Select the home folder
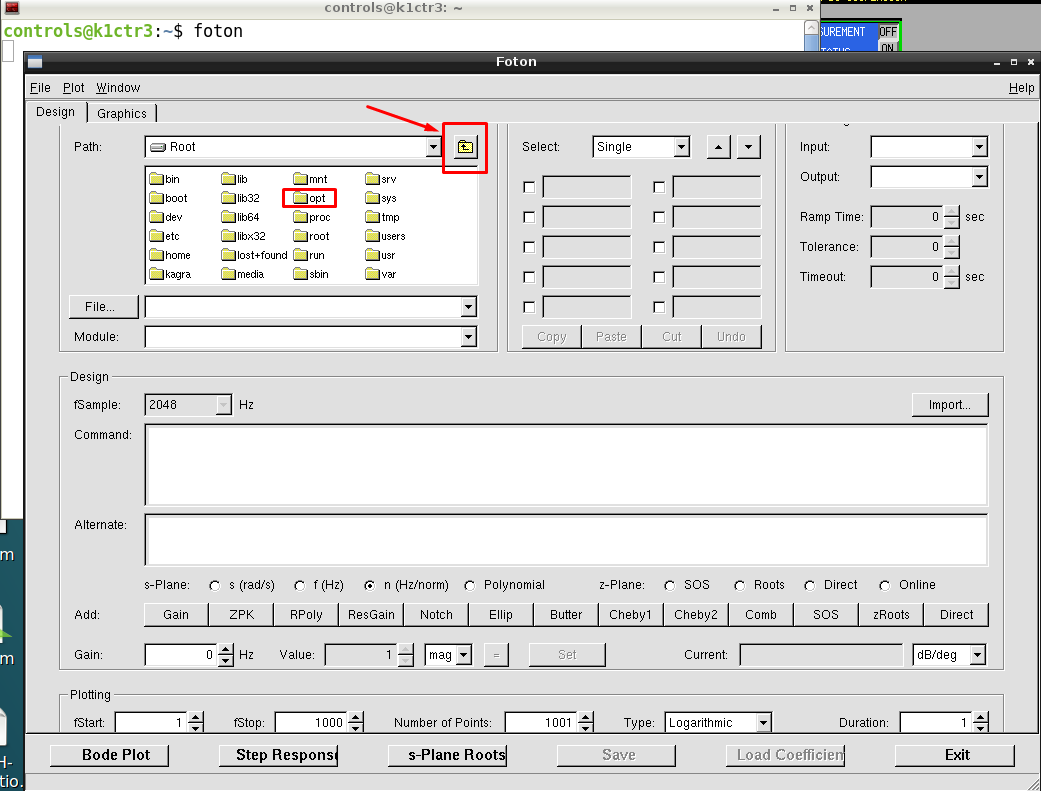The width and height of the screenshot is (1041, 791). pos(169,255)
